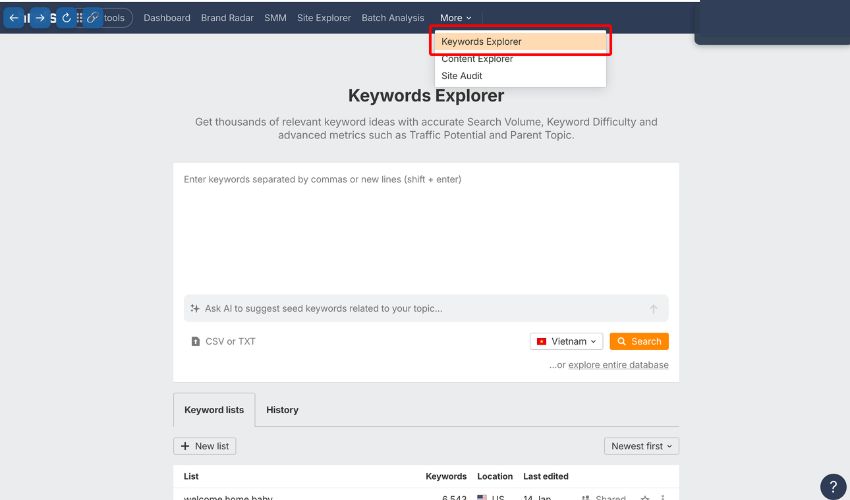The height and width of the screenshot is (500, 850).
Task: Select Site Audit from More menu
Action: (520, 76)
